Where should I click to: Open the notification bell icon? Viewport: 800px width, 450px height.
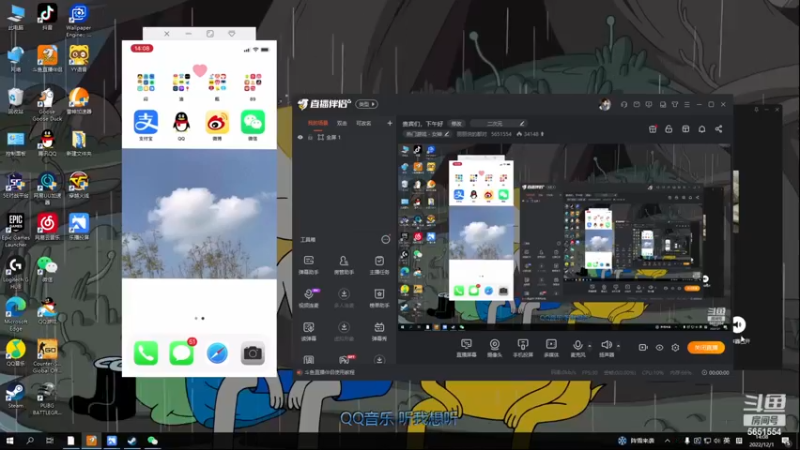tap(702, 129)
